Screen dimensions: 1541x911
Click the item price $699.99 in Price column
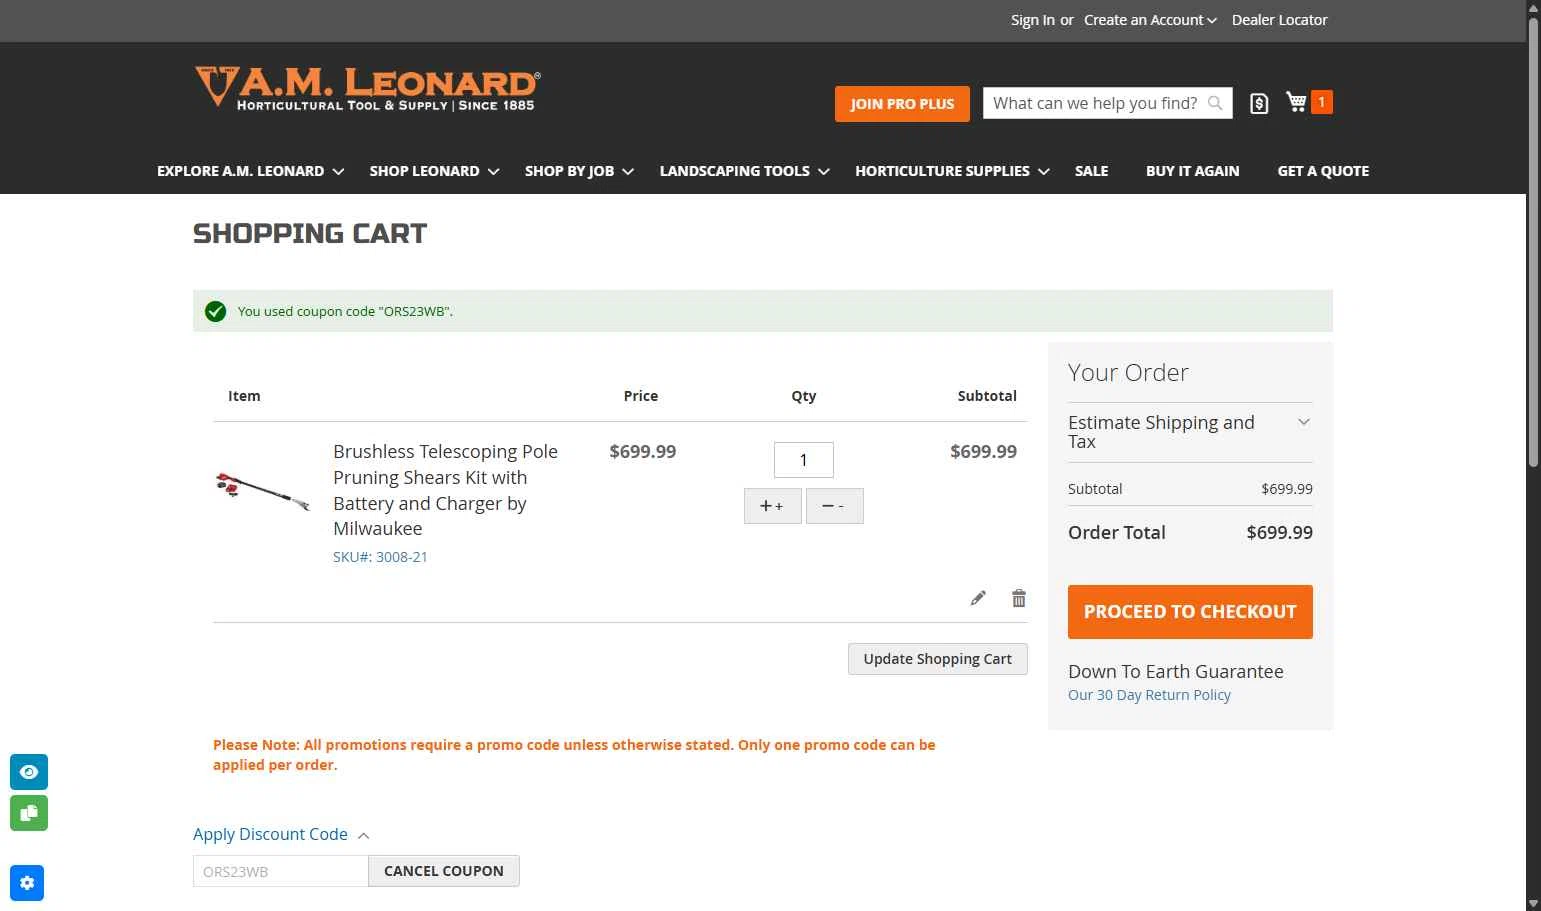tap(643, 452)
